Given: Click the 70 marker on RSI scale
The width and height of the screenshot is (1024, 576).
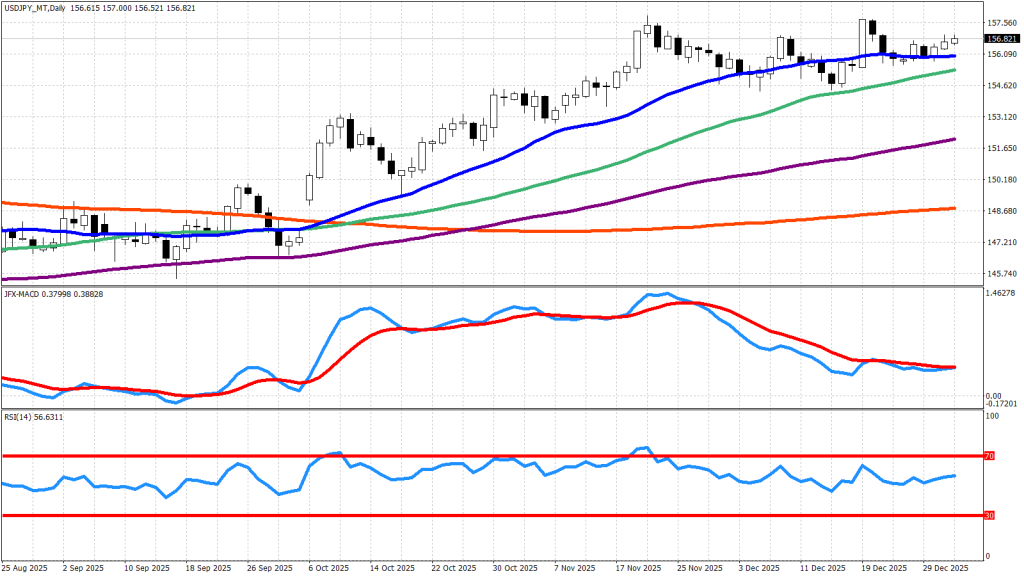Looking at the screenshot, I should 990,456.
